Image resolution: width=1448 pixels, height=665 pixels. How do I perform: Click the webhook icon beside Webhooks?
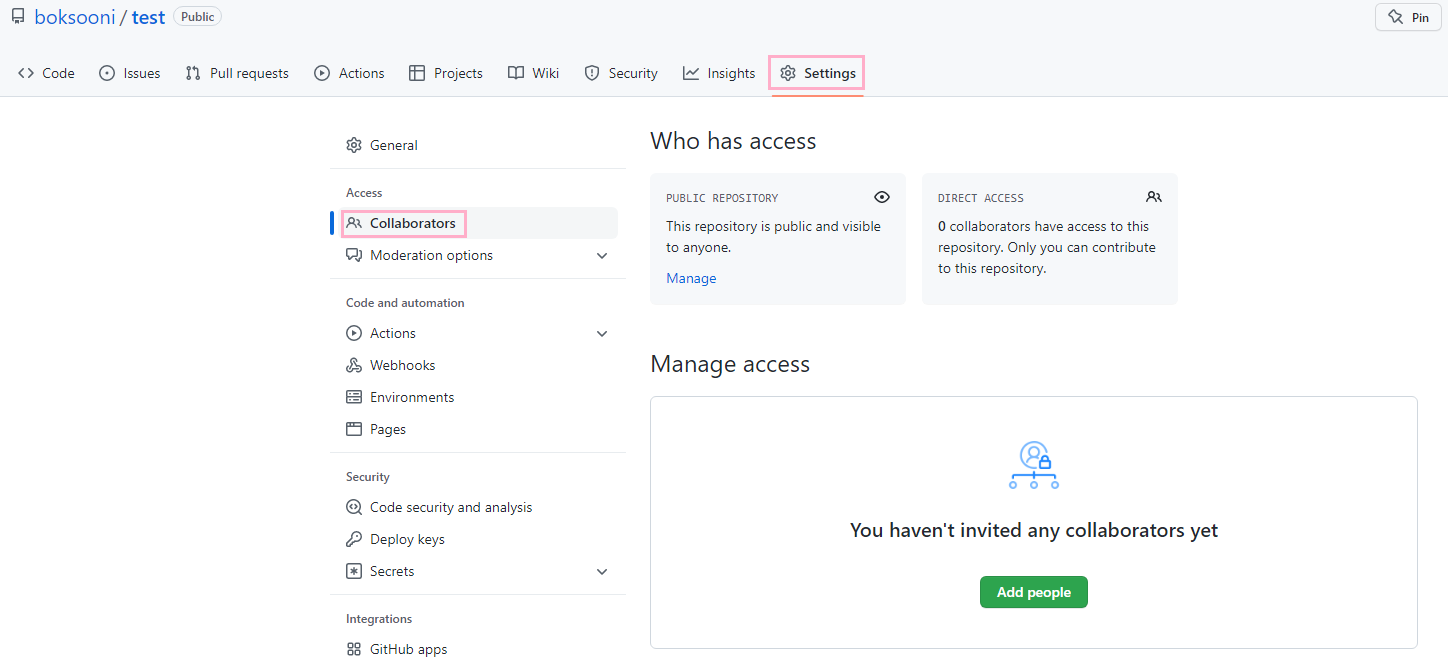point(354,365)
